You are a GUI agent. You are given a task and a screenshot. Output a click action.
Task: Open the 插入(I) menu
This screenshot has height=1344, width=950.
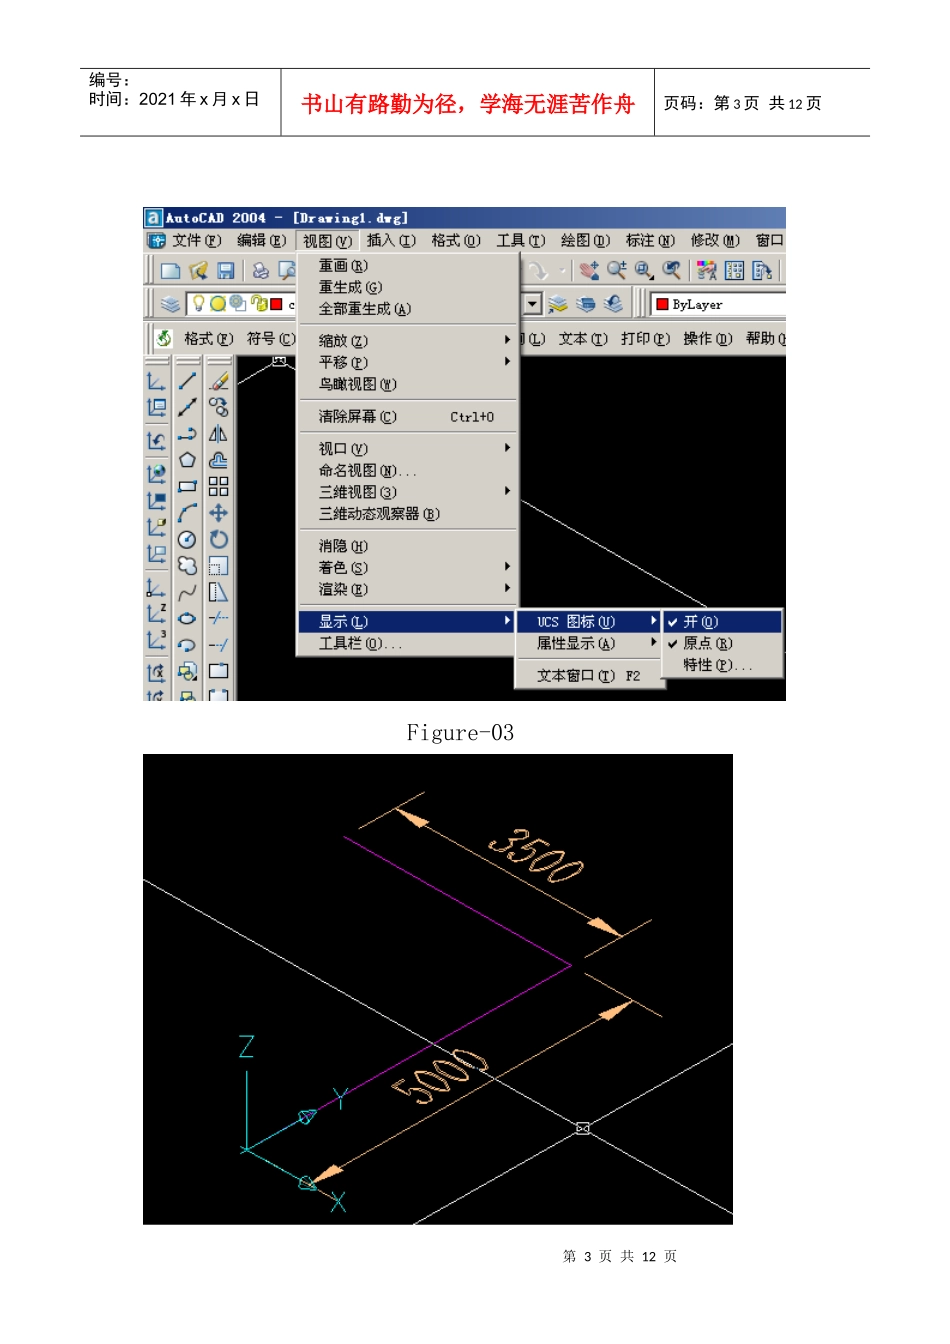tap(391, 240)
